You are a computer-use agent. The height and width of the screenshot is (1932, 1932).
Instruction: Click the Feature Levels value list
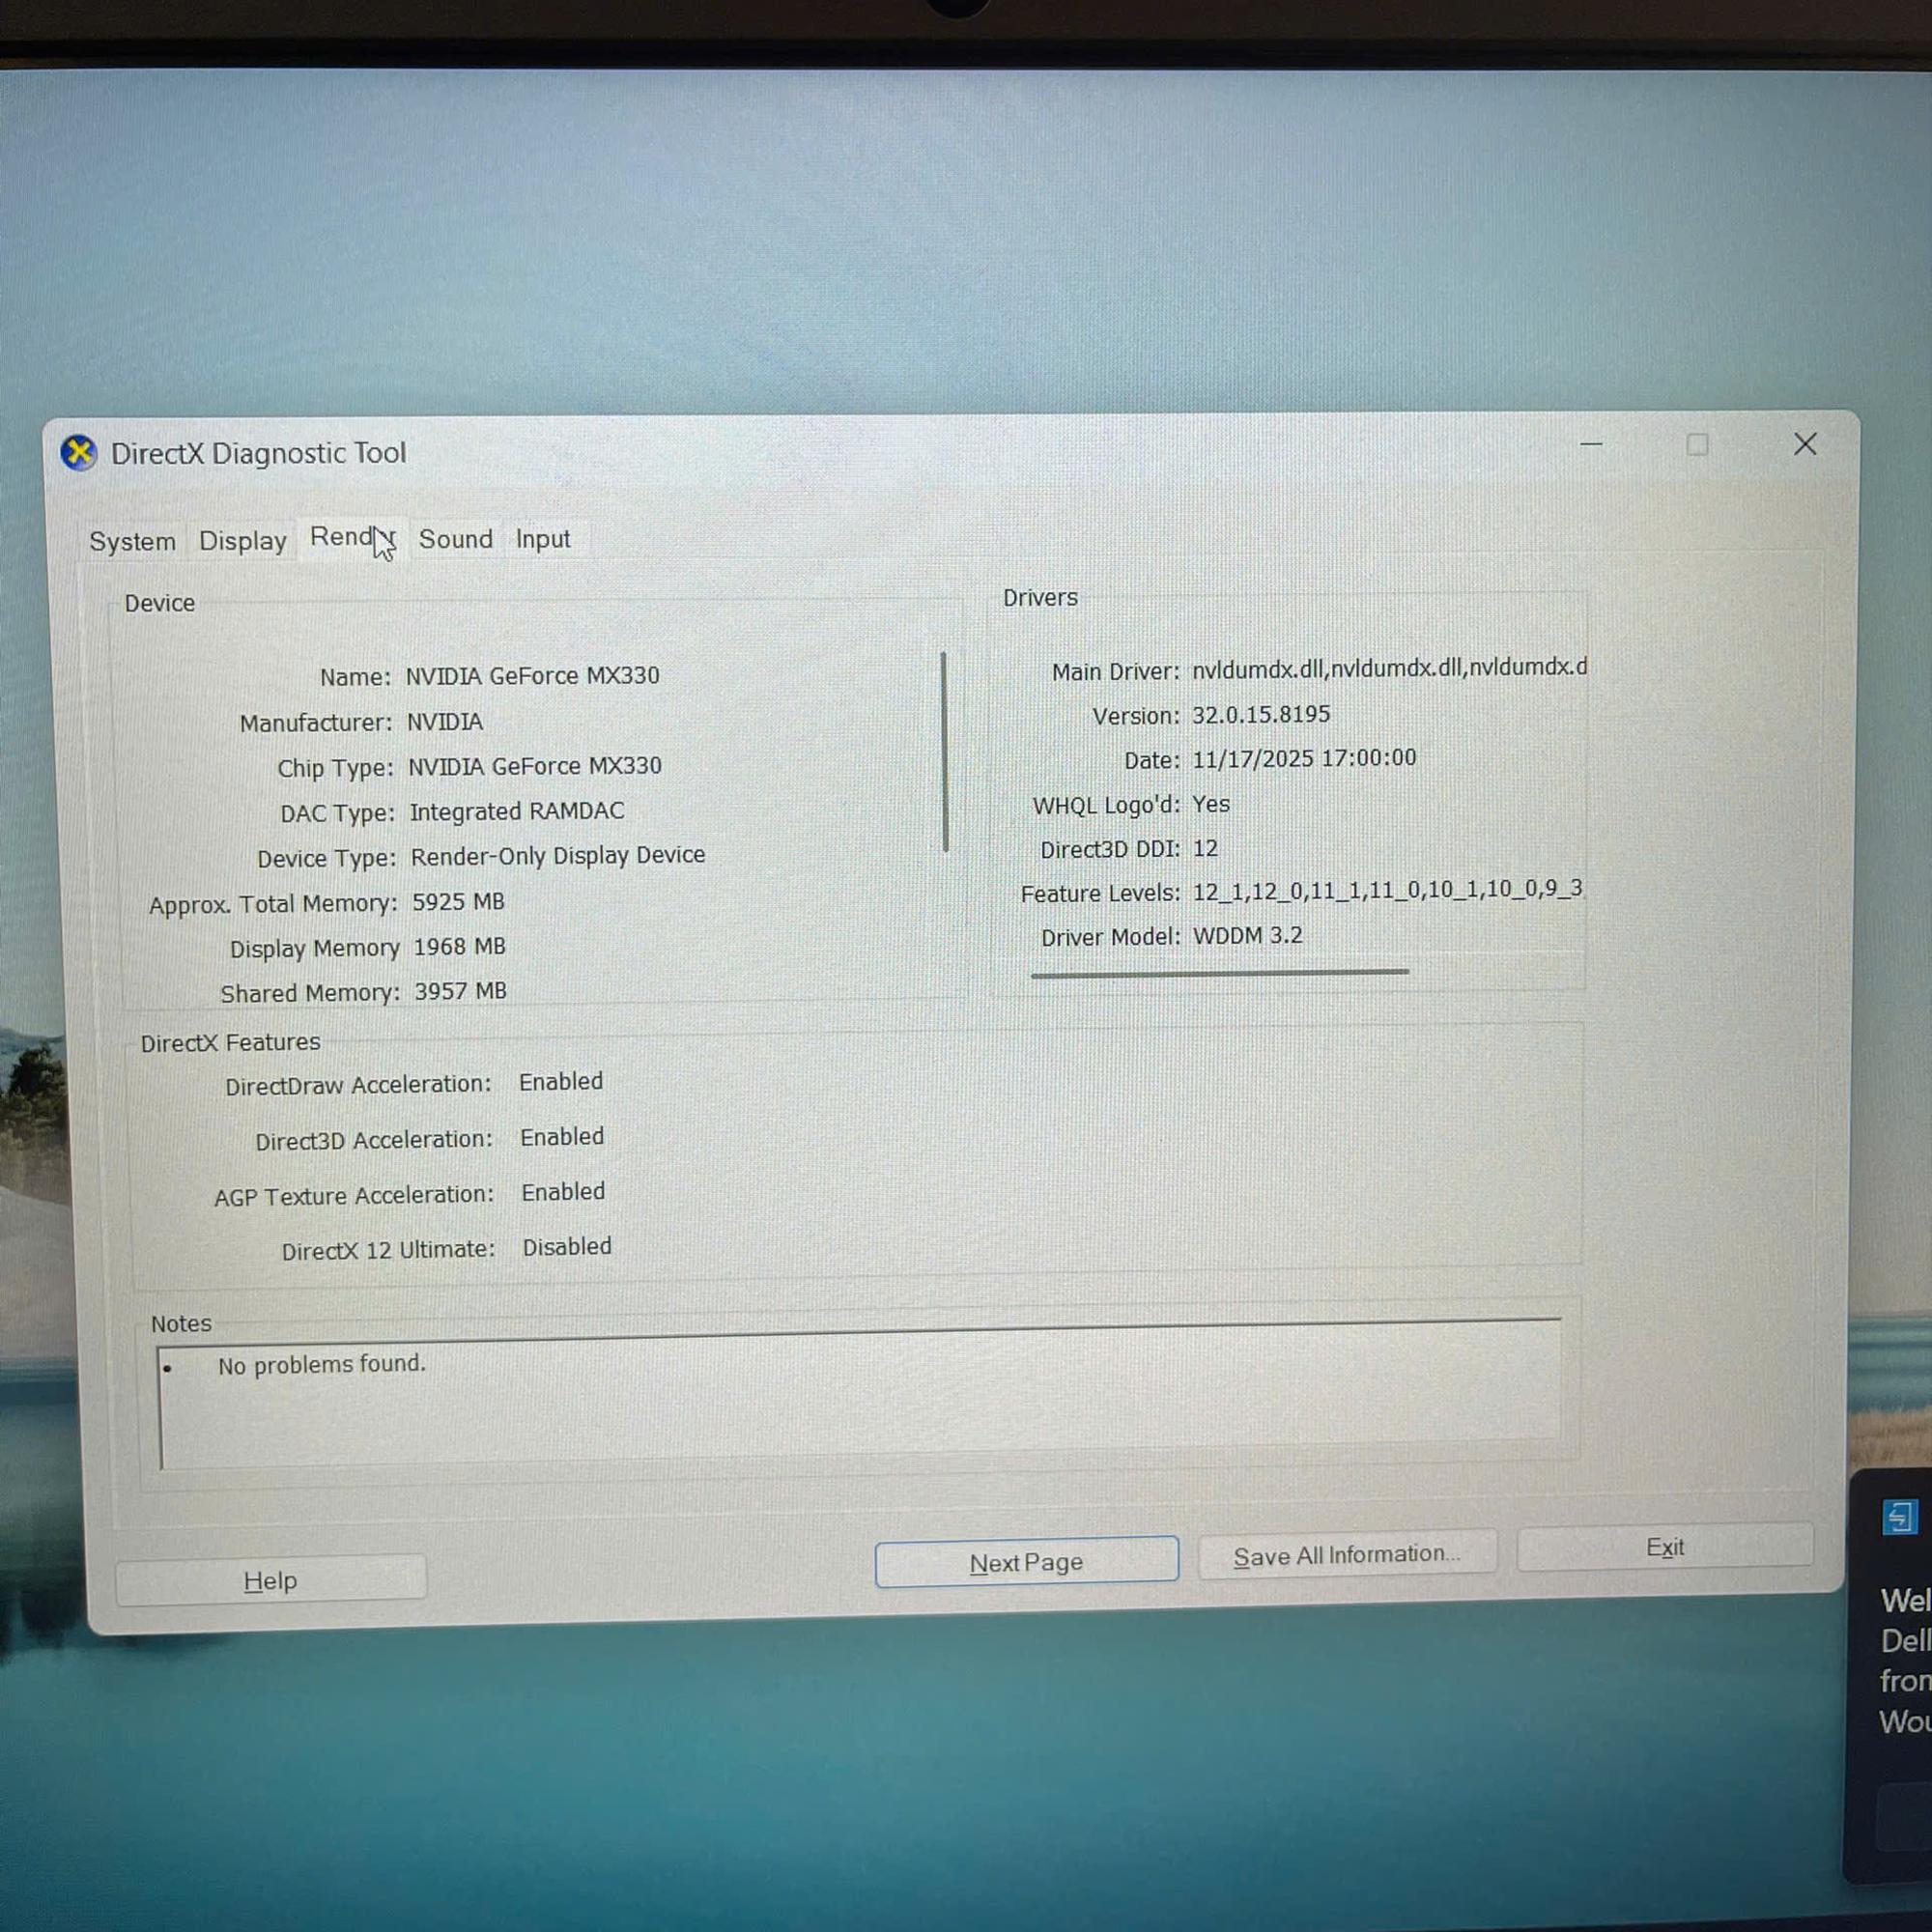pyautogui.click(x=1387, y=890)
